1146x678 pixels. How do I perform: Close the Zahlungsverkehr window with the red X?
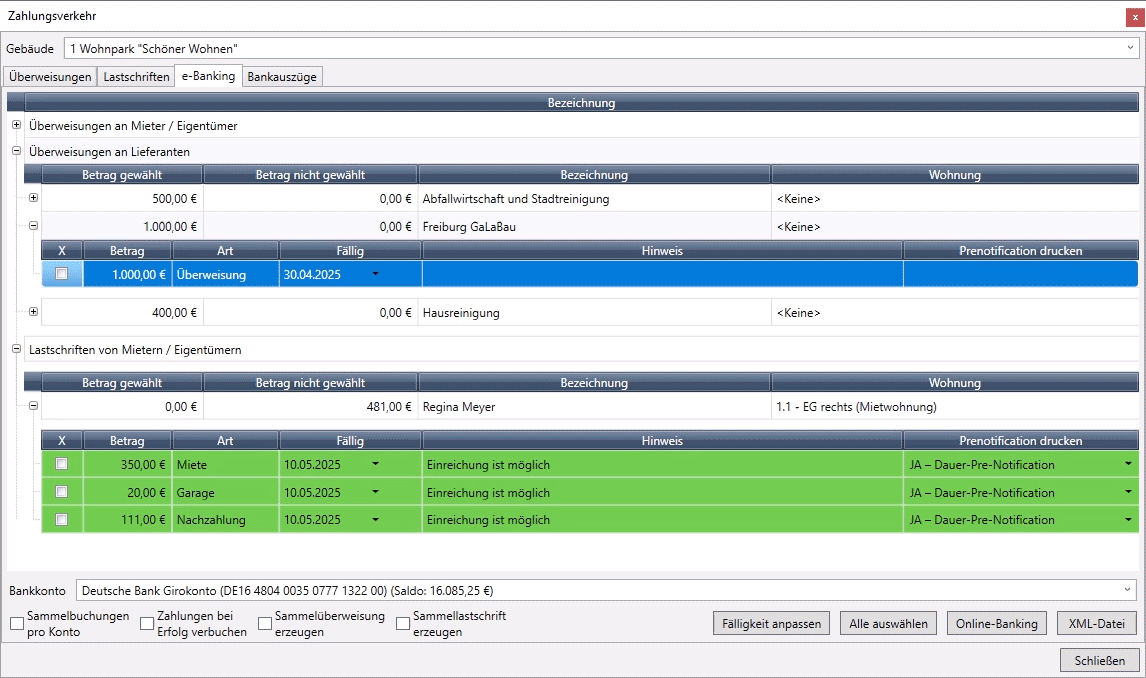click(1135, 17)
